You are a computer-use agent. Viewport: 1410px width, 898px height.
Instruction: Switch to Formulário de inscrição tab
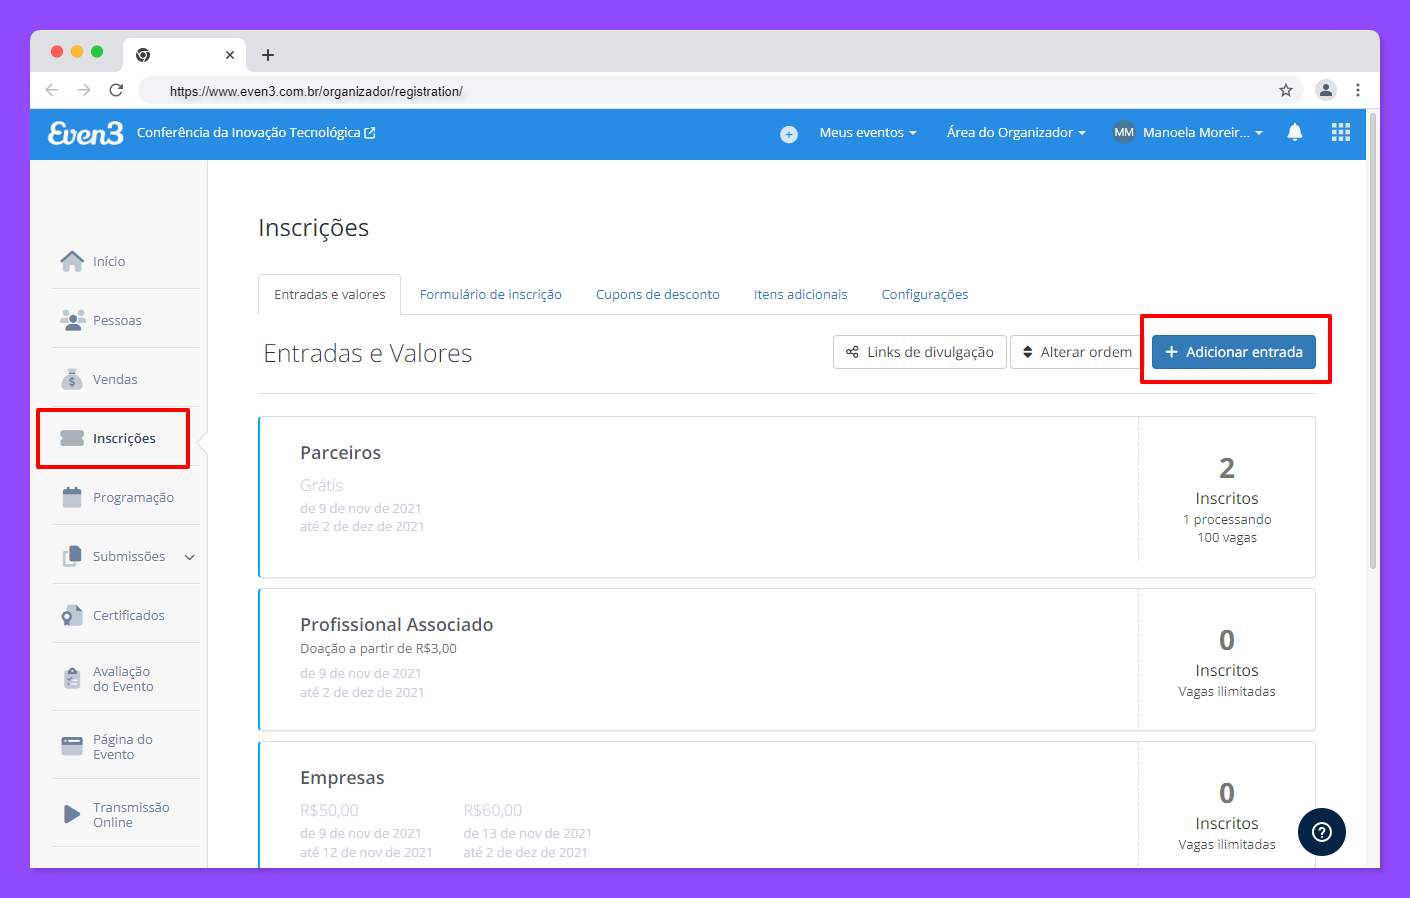pos(491,294)
